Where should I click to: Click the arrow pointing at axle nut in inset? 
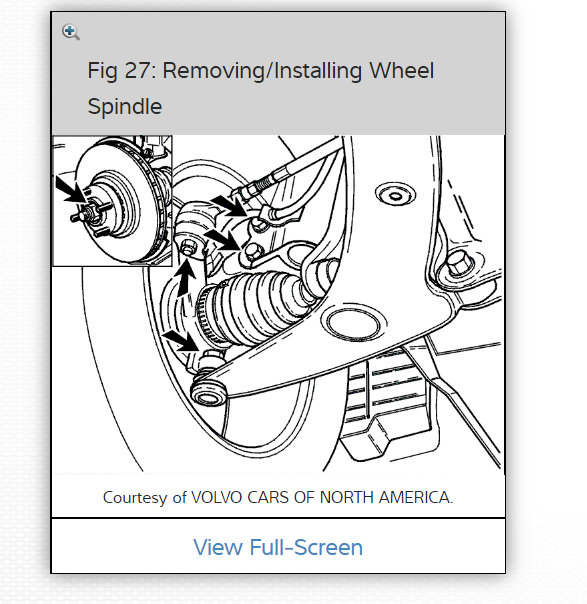[71, 190]
